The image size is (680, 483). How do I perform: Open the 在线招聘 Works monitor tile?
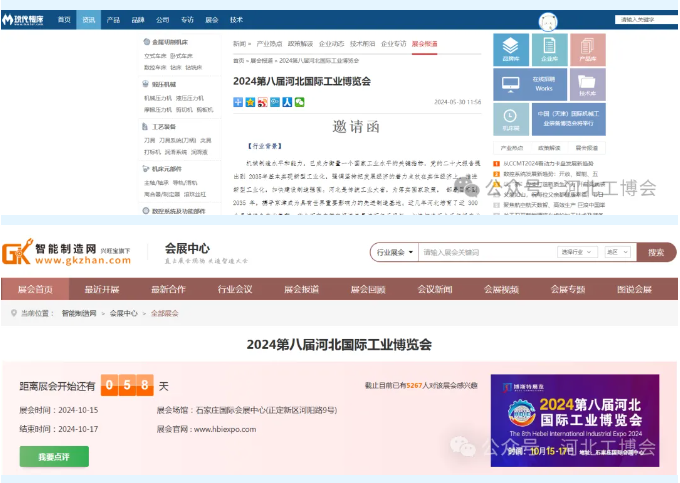(x=530, y=84)
